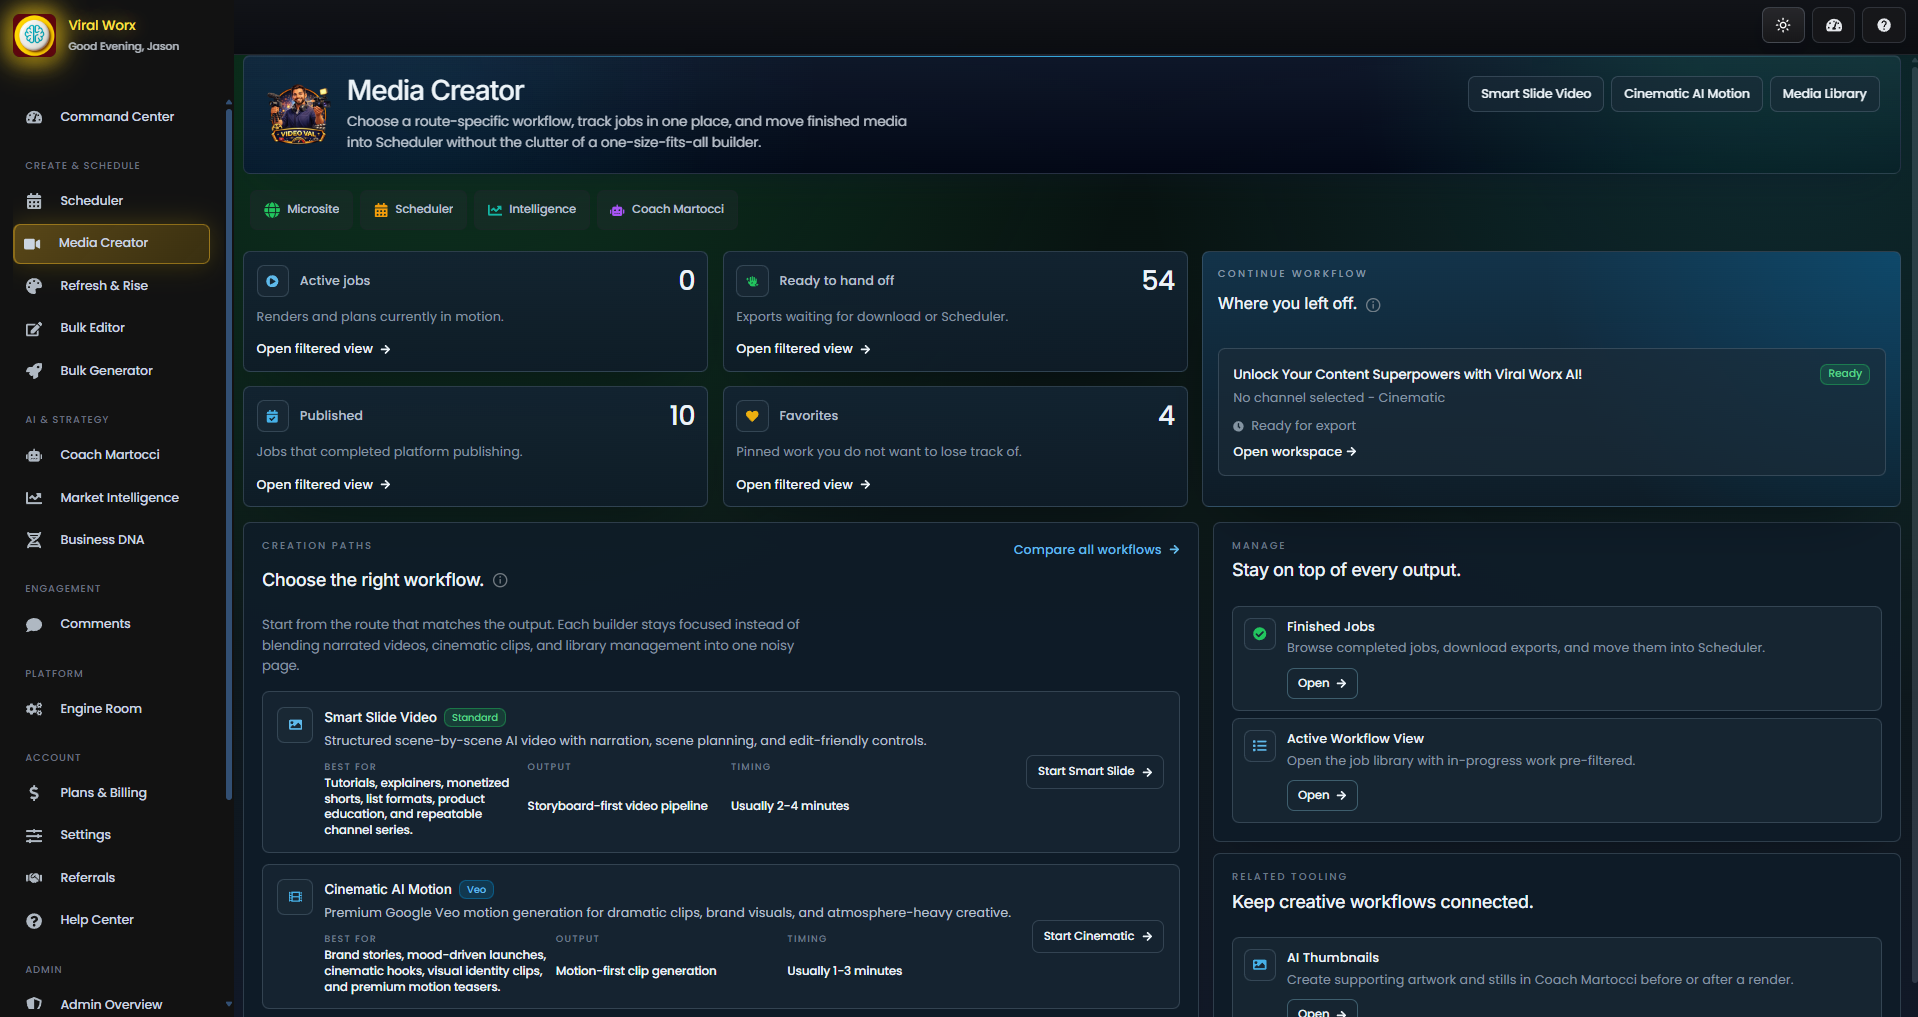The image size is (1918, 1017).
Task: Open Market Intelligence in the sidebar
Action: click(x=112, y=498)
